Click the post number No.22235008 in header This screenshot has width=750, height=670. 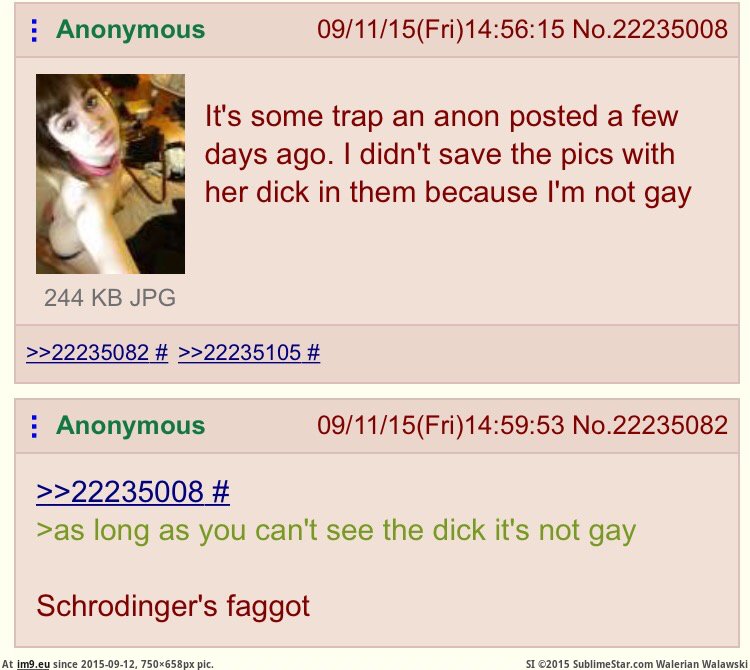coord(650,29)
